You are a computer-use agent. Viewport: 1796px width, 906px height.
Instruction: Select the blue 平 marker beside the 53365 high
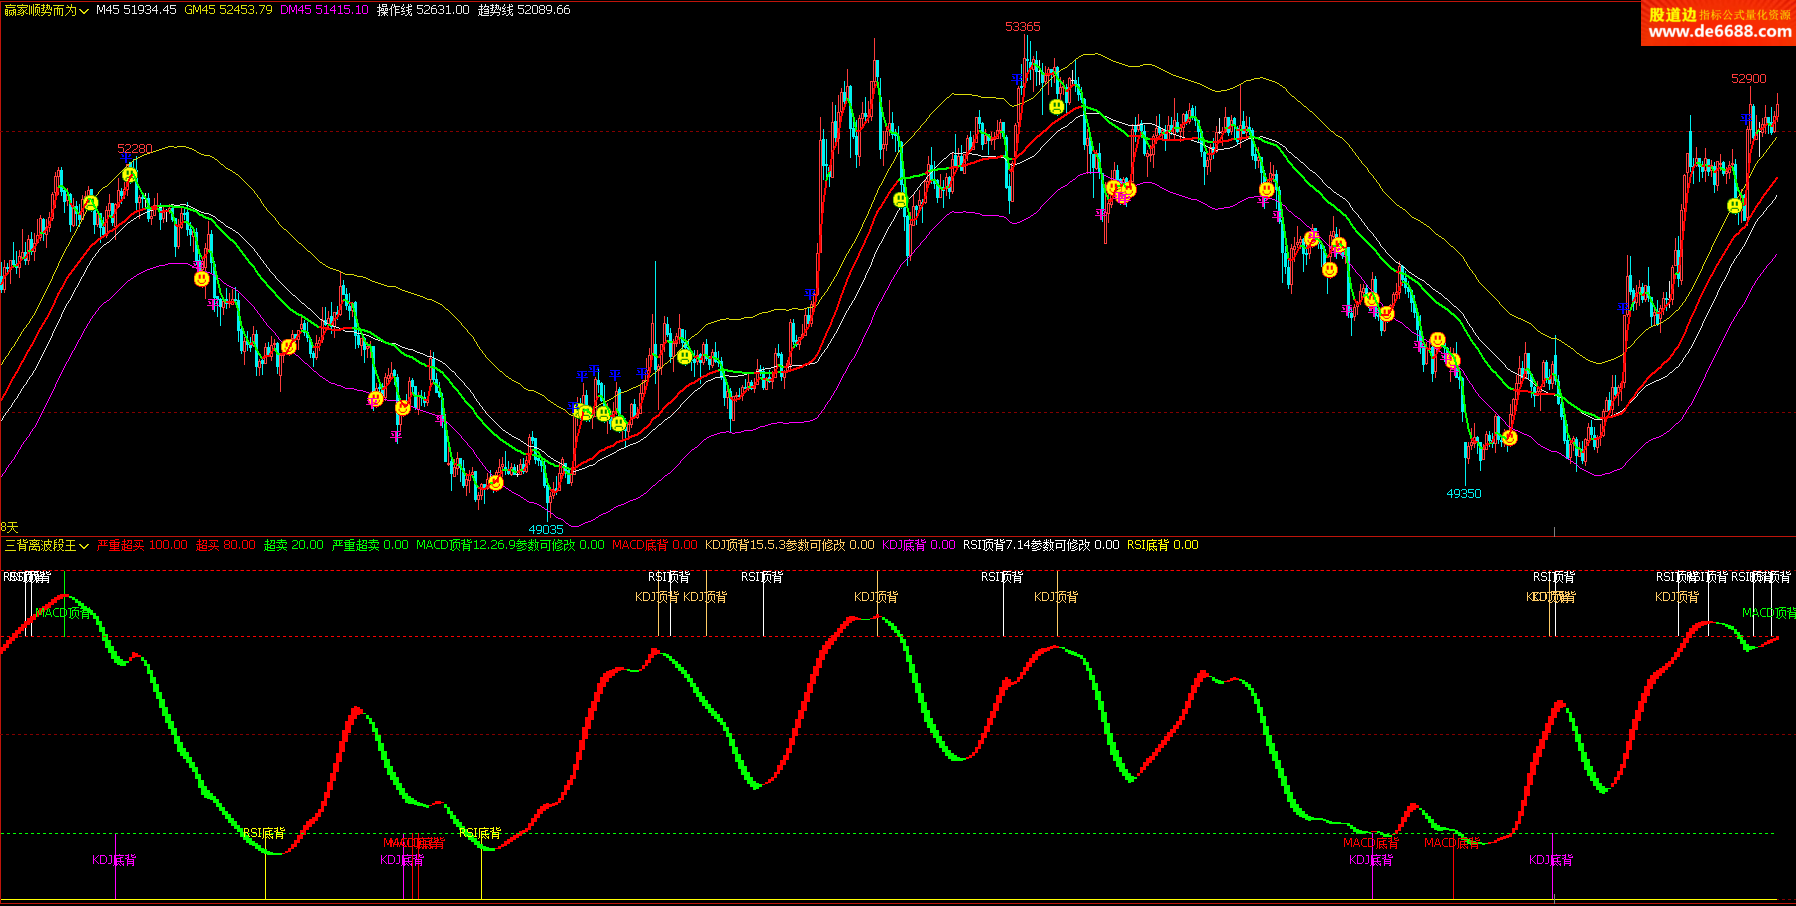coord(1016,78)
